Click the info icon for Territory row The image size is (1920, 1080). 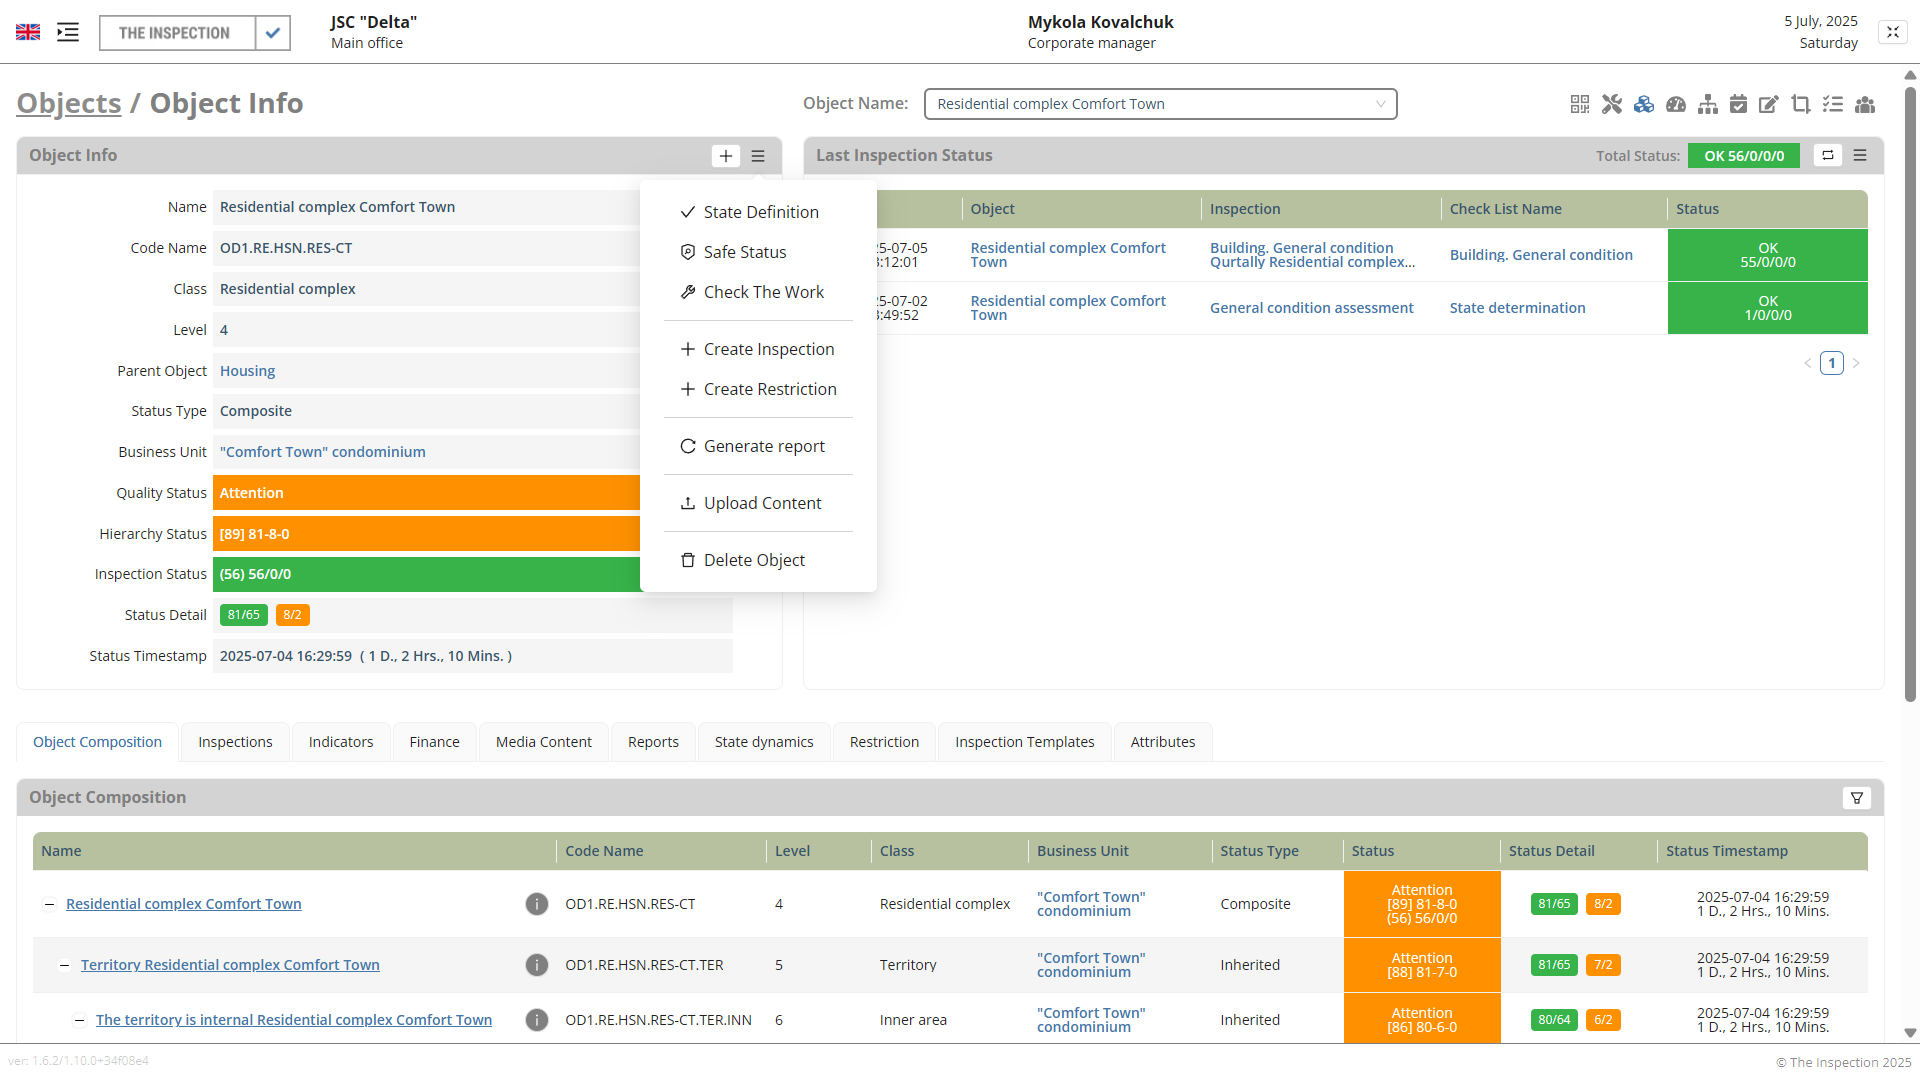[x=537, y=965]
